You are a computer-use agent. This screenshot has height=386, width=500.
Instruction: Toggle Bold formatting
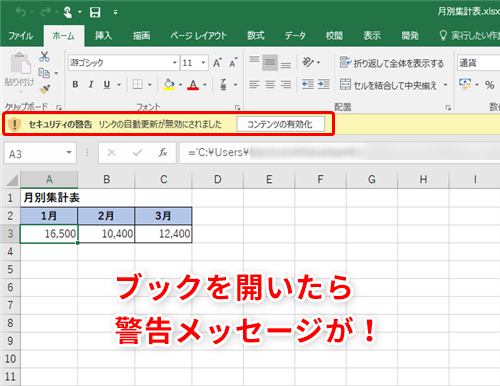75,85
